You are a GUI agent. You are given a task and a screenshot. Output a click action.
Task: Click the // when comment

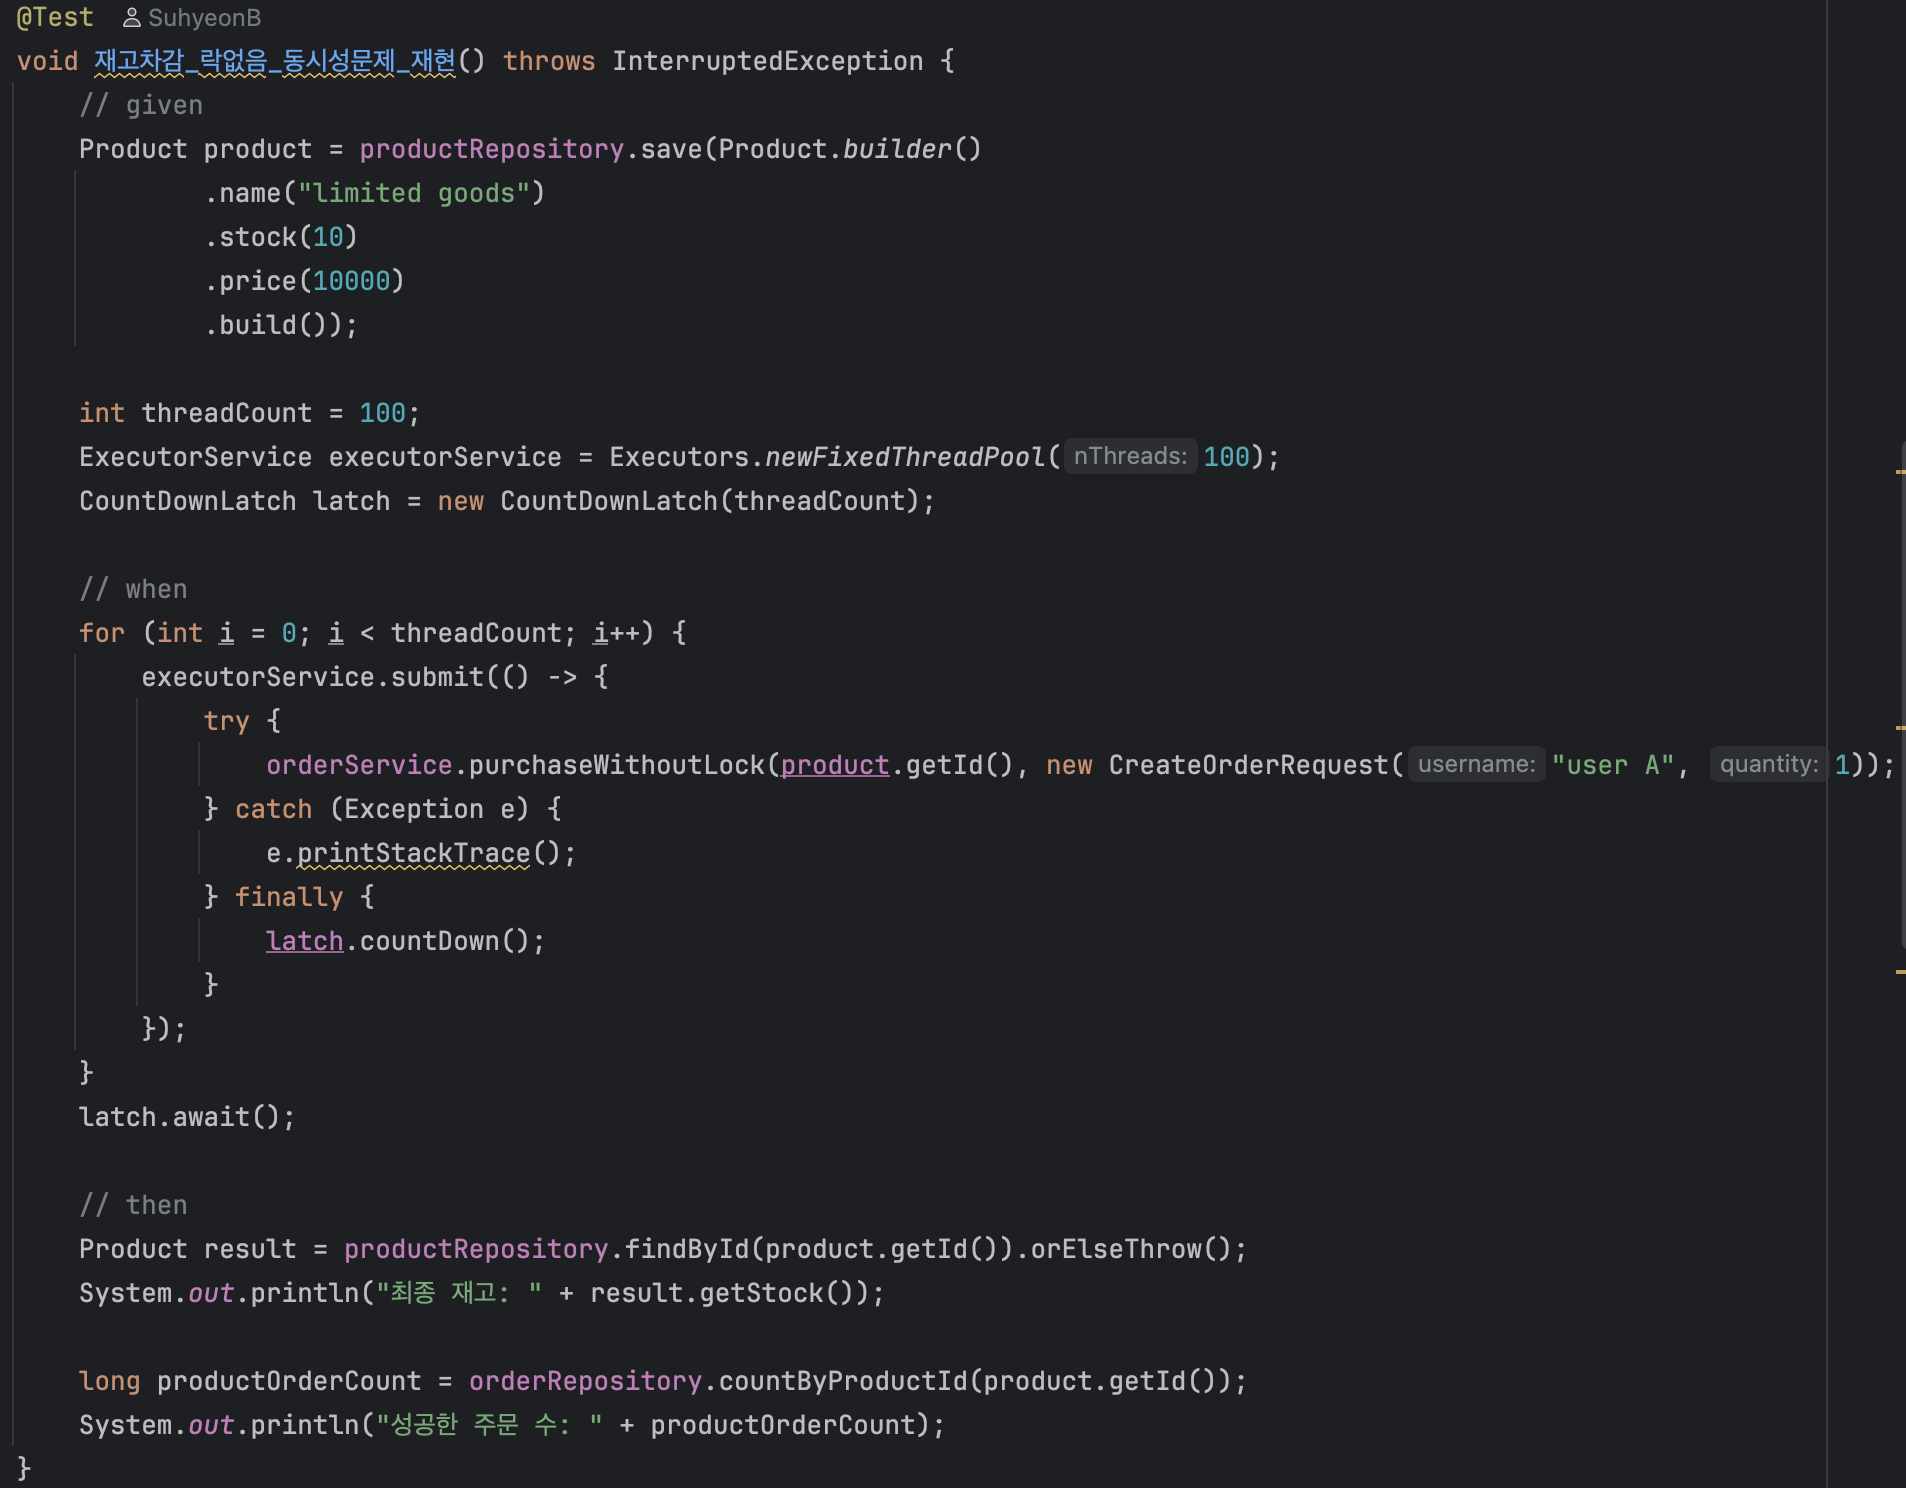[133, 589]
